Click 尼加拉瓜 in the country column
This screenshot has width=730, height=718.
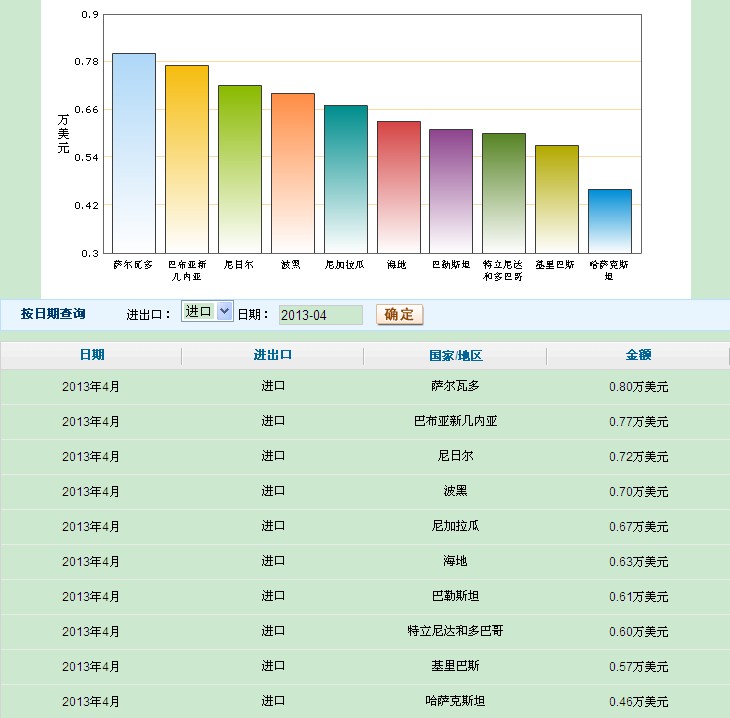point(455,526)
